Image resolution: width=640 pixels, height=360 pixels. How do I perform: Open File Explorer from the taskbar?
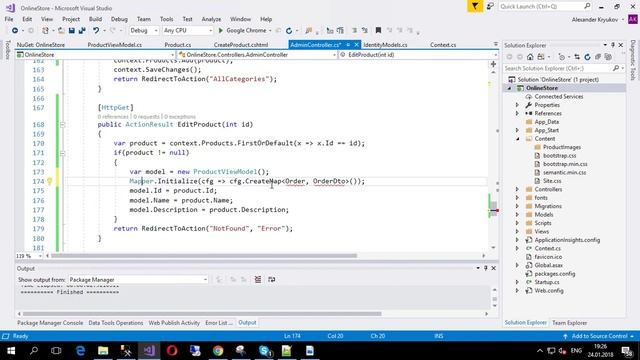[103, 351]
